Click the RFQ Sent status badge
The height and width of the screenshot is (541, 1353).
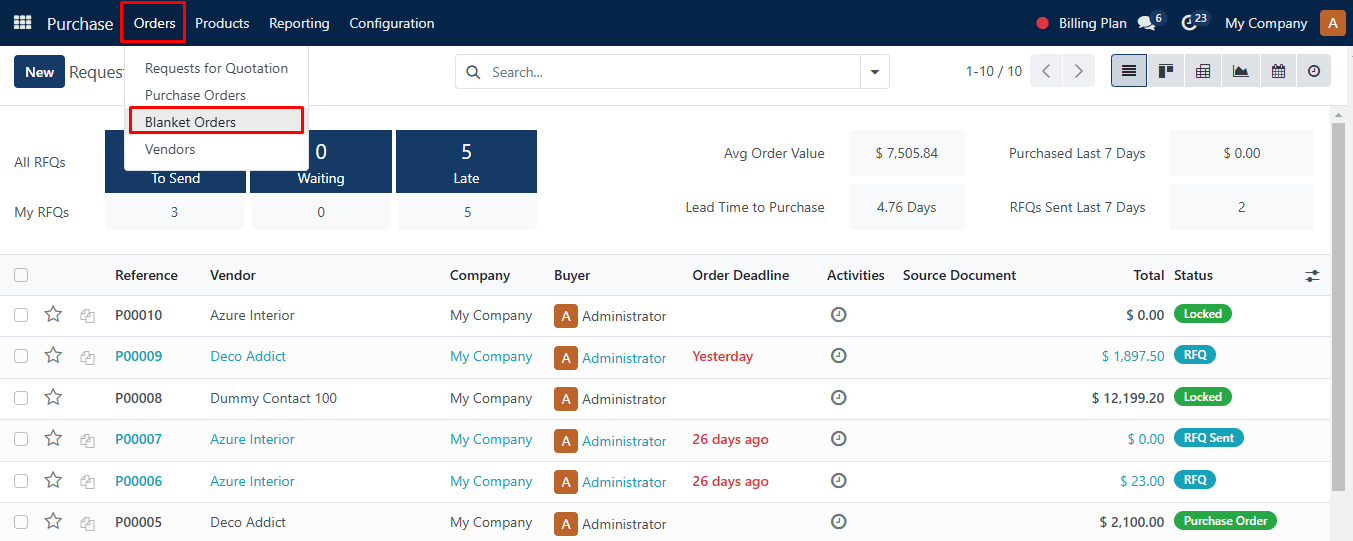click(x=1208, y=438)
